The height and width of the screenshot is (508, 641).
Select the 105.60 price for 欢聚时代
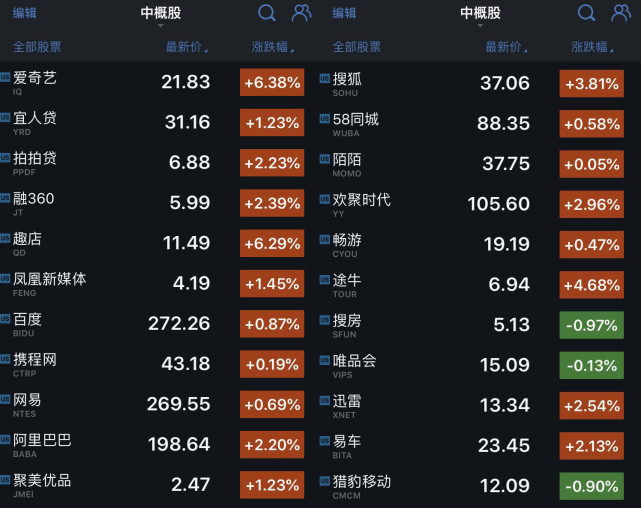pos(499,204)
